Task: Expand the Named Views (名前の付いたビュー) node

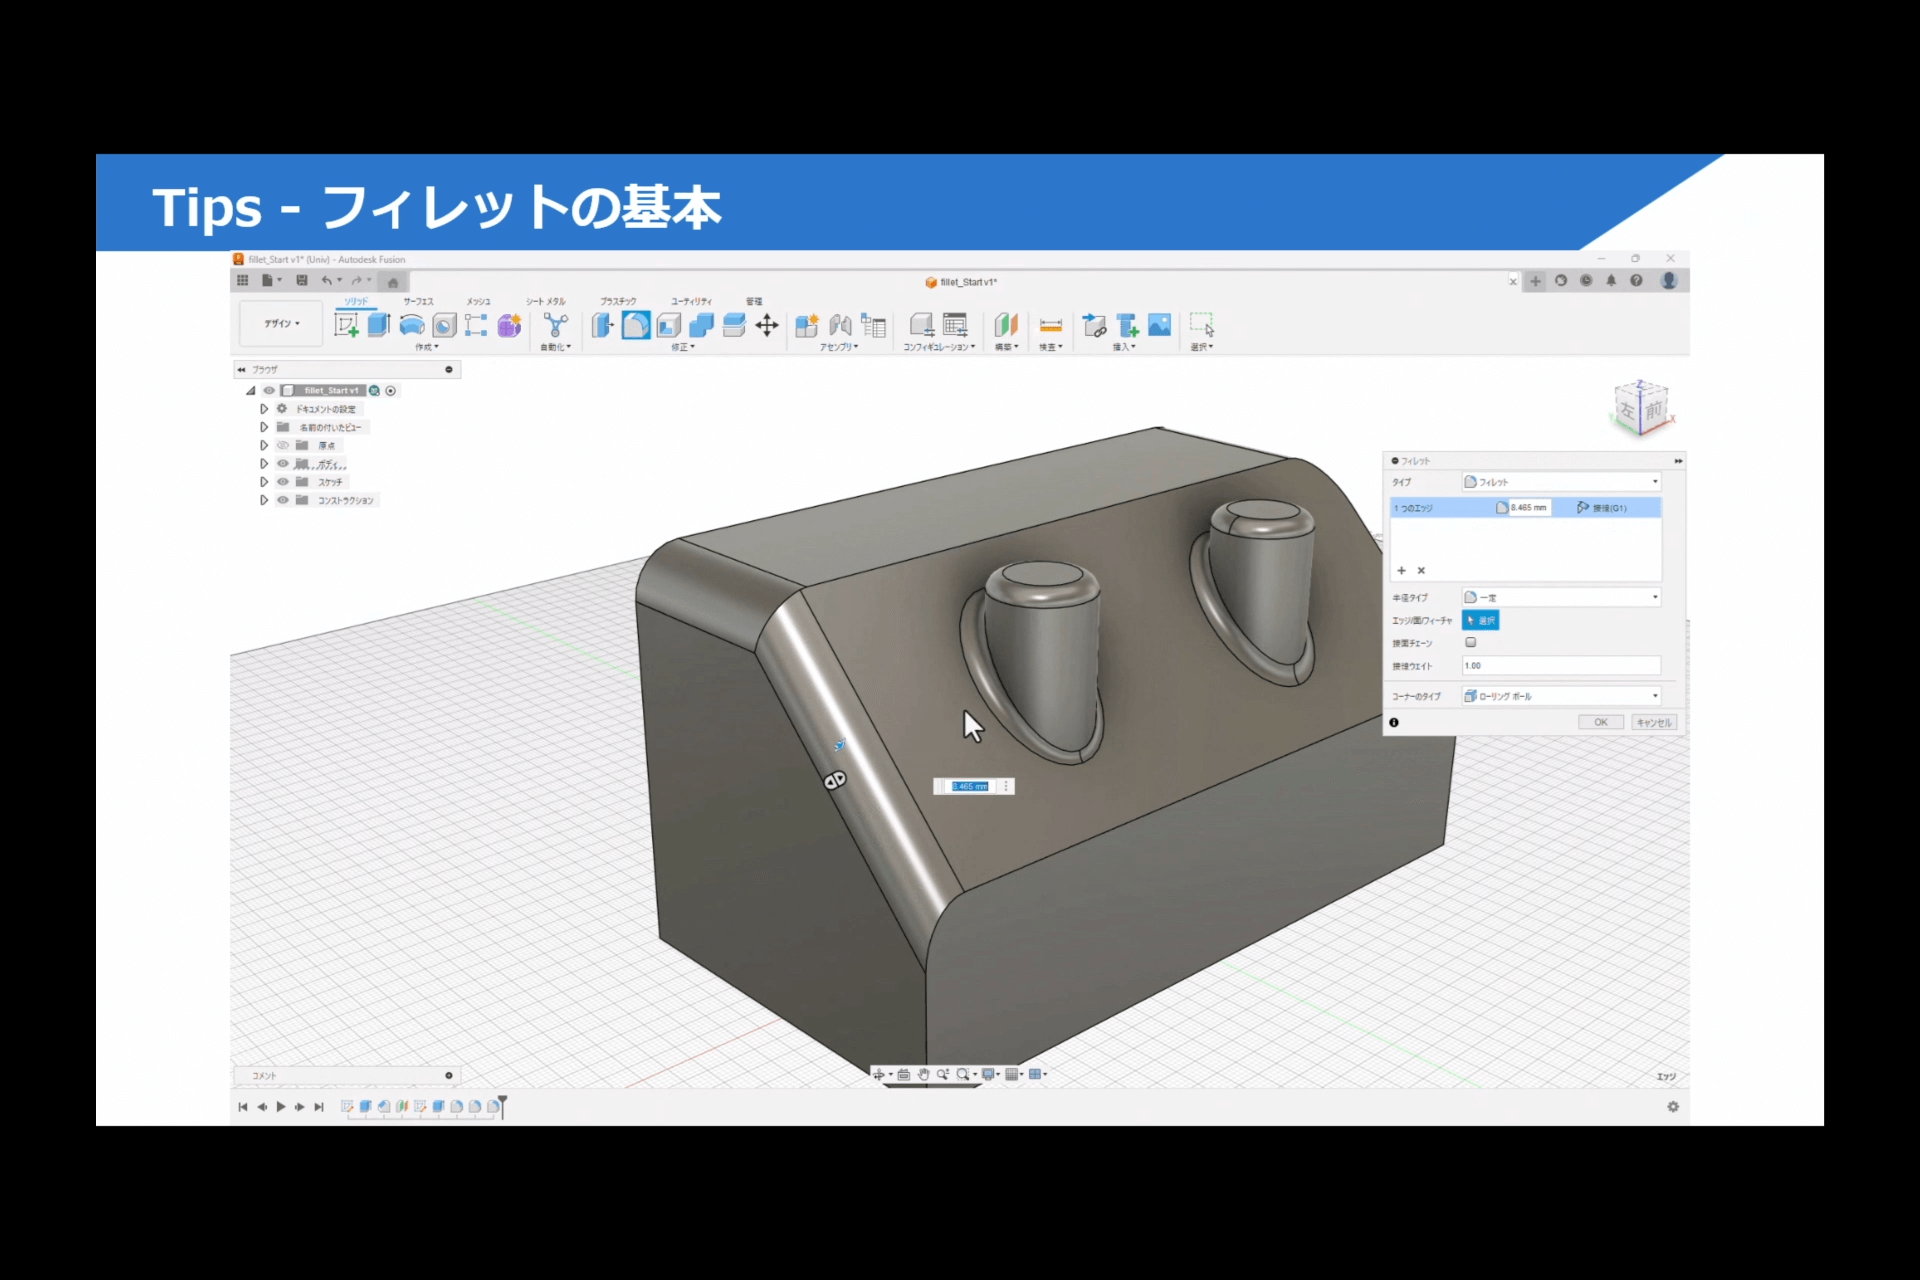Action: click(x=264, y=427)
